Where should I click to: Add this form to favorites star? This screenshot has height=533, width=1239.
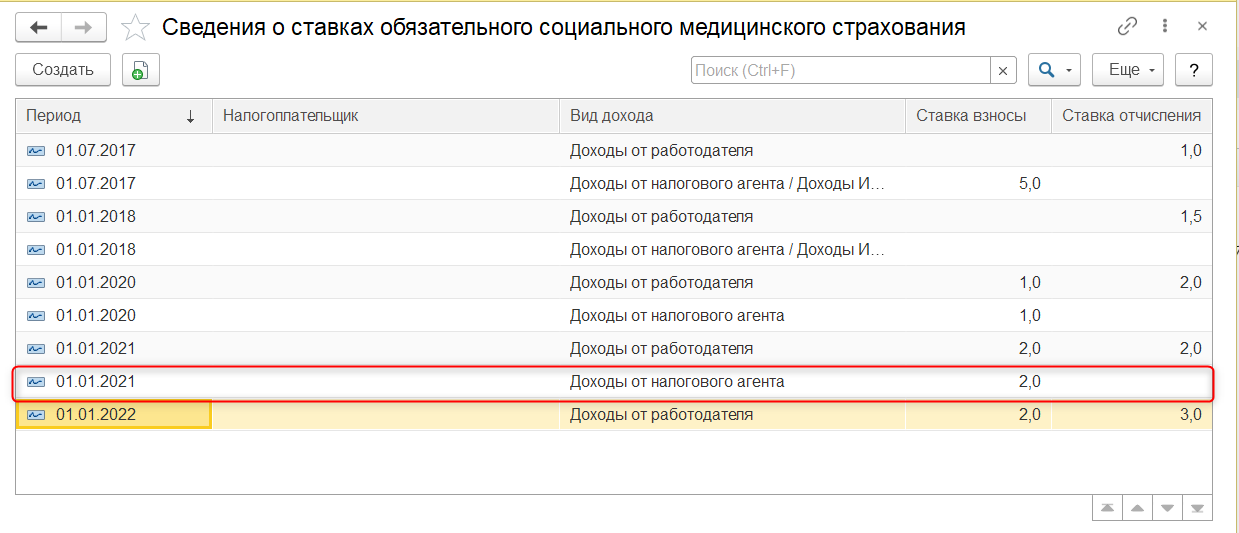(133, 27)
